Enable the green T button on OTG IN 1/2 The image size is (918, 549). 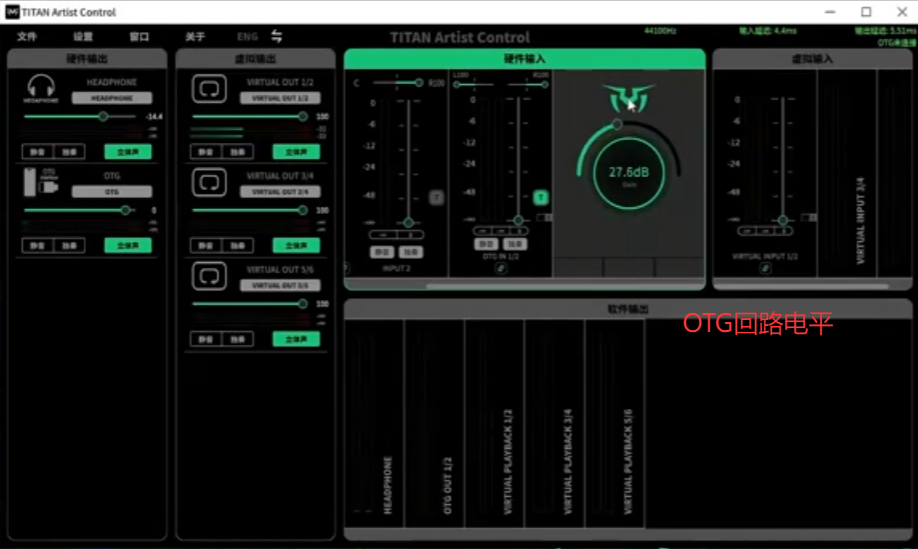[x=541, y=198]
